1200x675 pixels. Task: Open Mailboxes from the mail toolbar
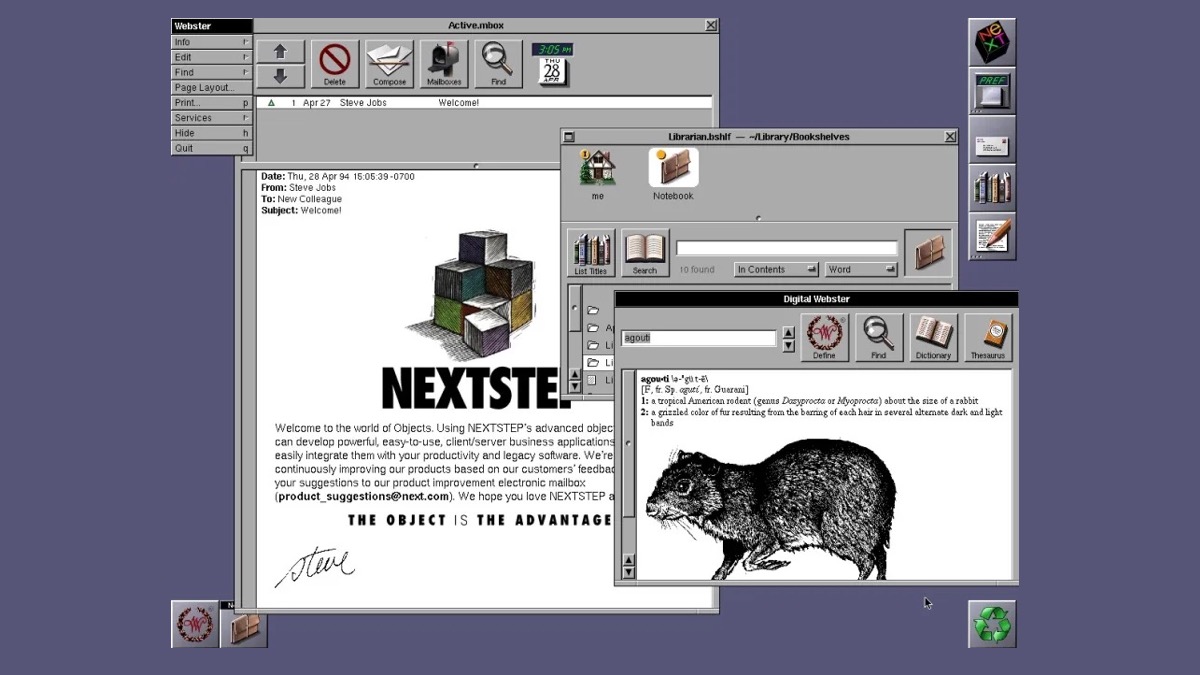pos(444,64)
